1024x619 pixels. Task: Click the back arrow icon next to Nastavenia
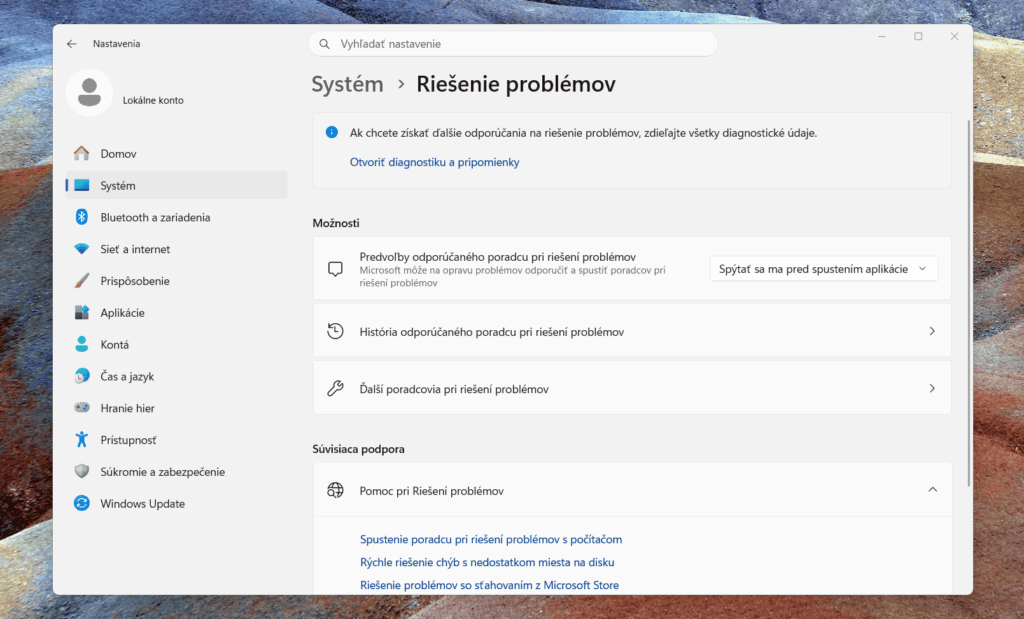(x=72, y=44)
